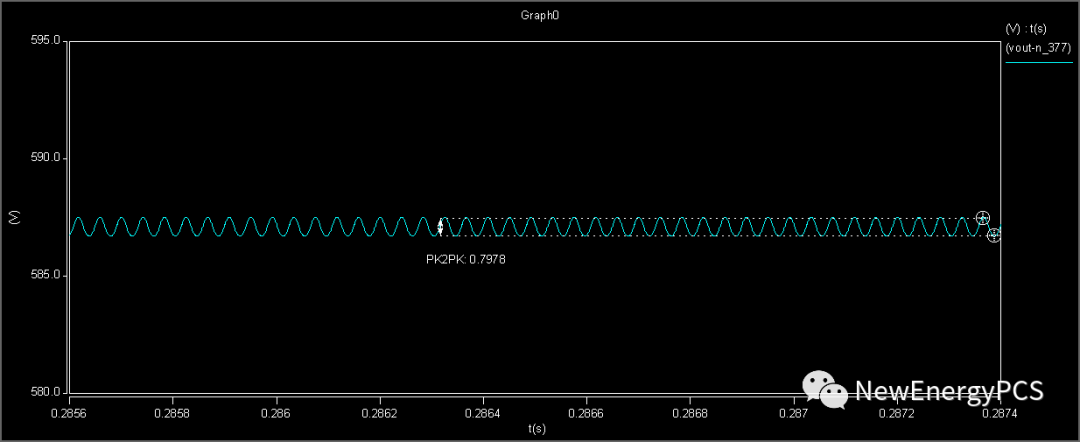1080x442 pixels.
Task: Click the lower circular trough marker on waveform
Action: (993, 235)
